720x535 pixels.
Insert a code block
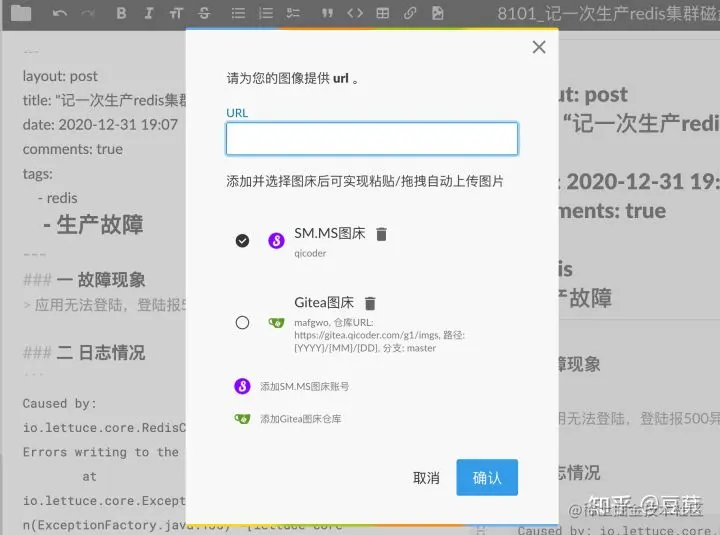click(355, 13)
